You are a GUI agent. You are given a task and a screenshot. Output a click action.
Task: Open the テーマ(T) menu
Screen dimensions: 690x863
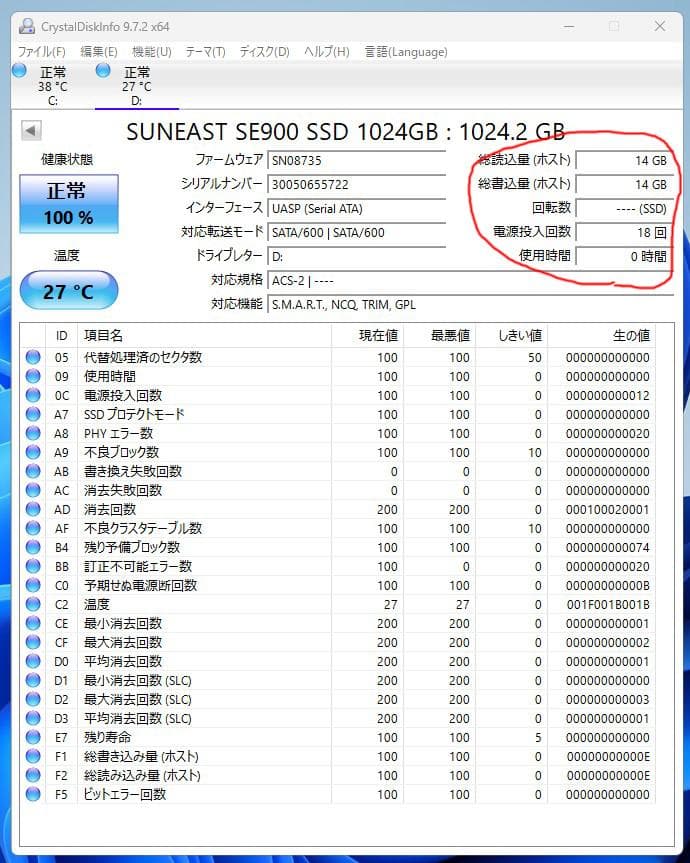(205, 52)
